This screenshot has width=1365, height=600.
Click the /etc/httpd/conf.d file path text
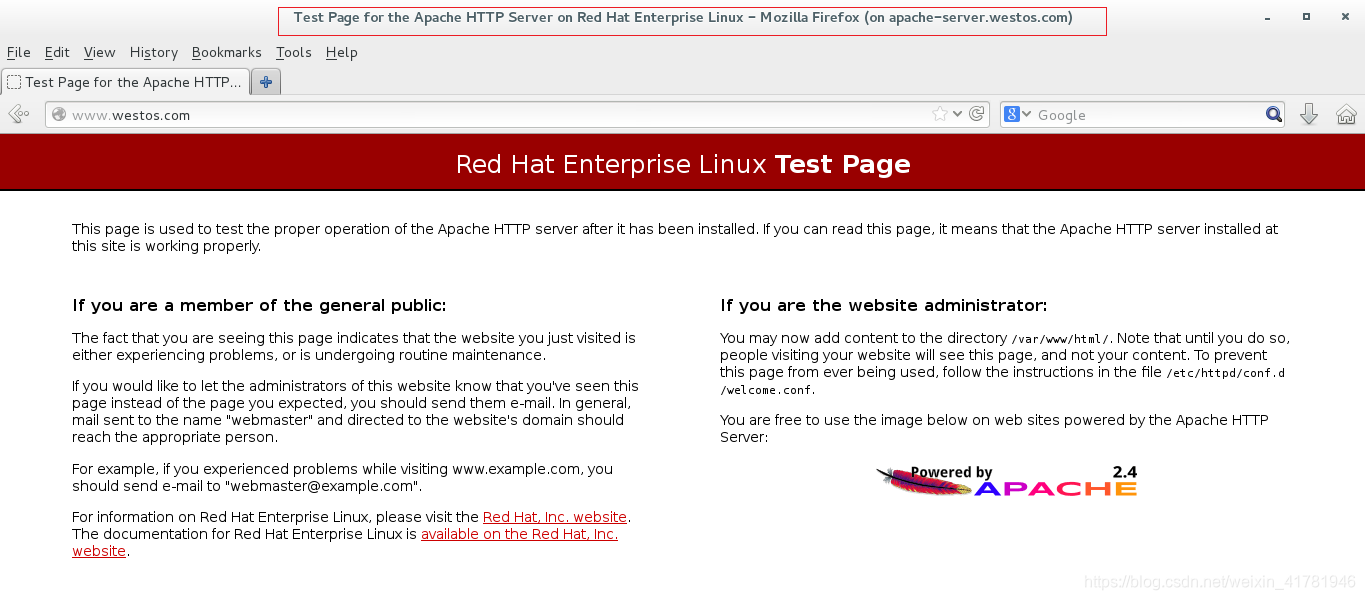pos(1226,373)
